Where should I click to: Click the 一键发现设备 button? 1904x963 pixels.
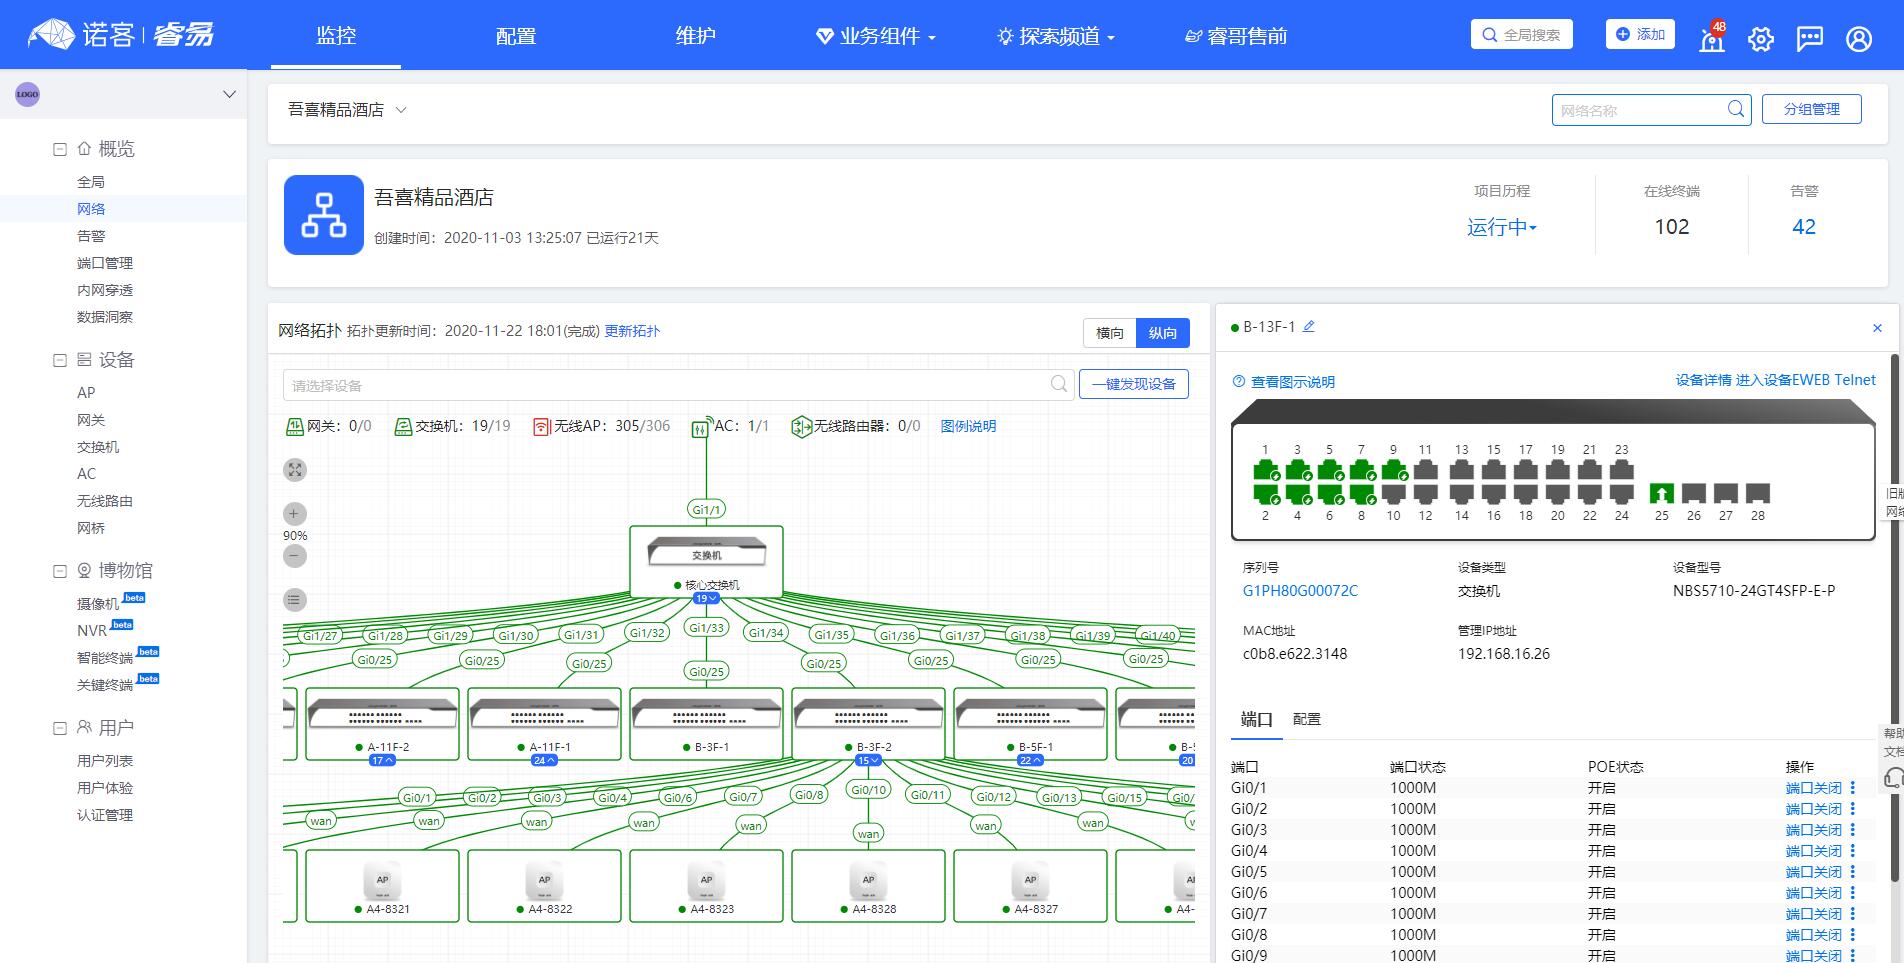pyautogui.click(x=1133, y=384)
